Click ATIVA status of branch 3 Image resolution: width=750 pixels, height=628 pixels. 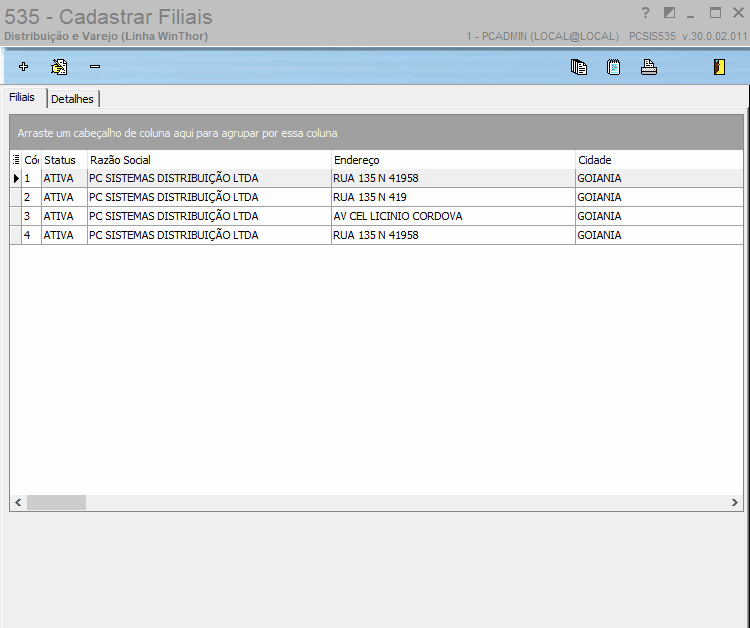pyautogui.click(x=64, y=216)
